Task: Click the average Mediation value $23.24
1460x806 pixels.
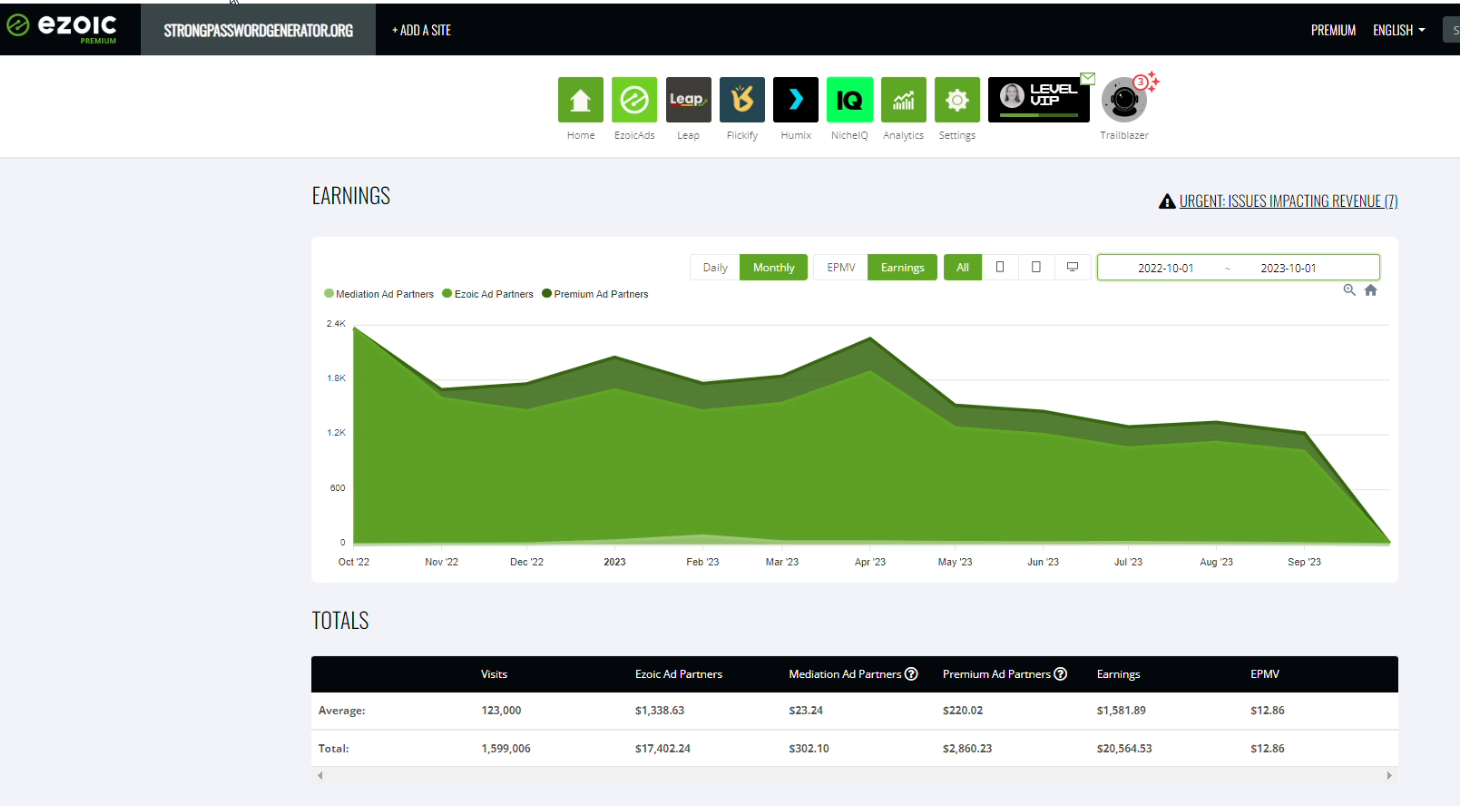Action: click(808, 710)
